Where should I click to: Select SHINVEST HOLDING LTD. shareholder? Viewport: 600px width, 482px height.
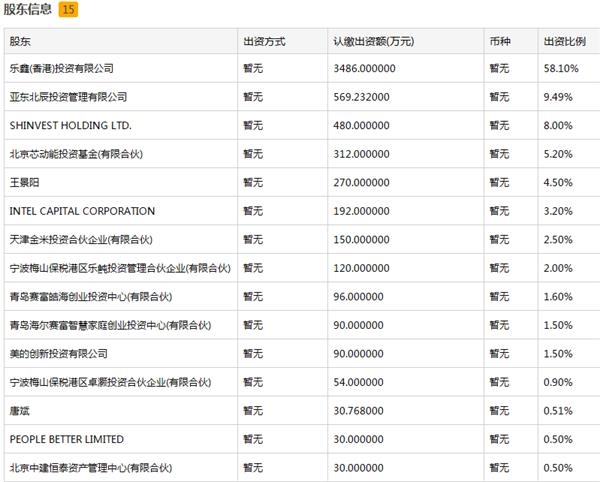pyautogui.click(x=70, y=126)
